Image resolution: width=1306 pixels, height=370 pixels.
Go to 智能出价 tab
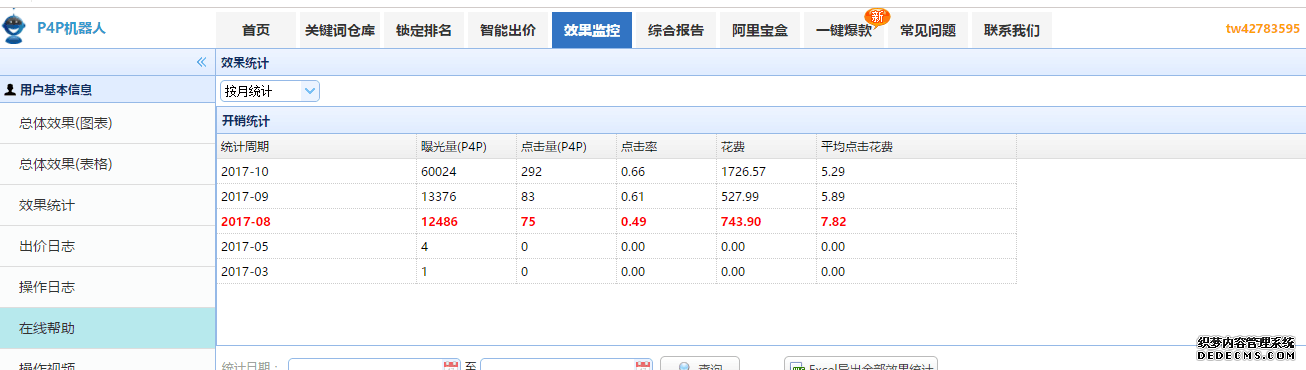[508, 30]
